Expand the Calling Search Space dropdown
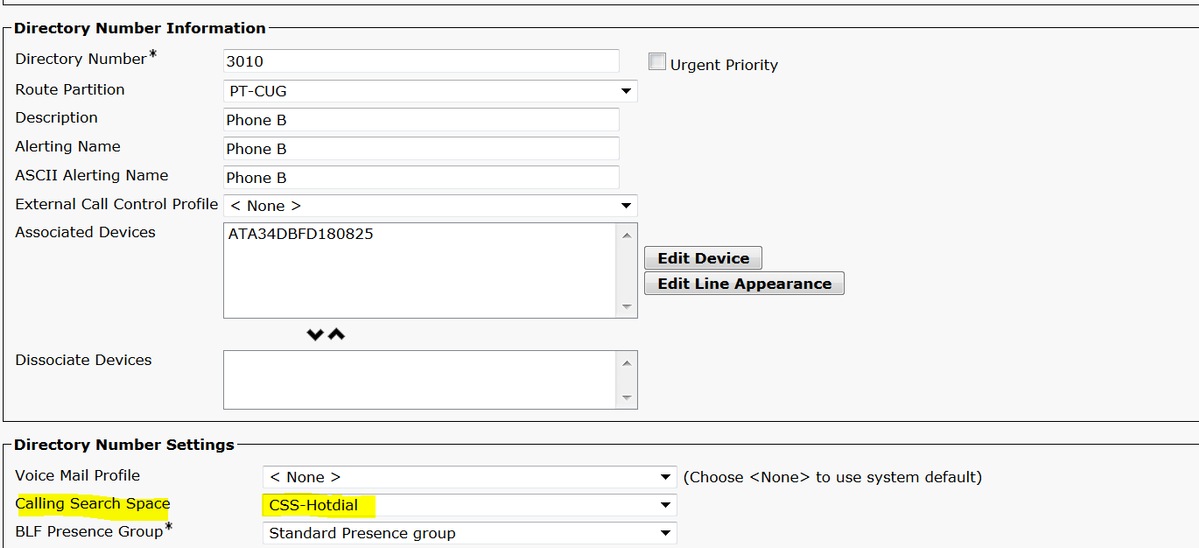 pos(469,505)
